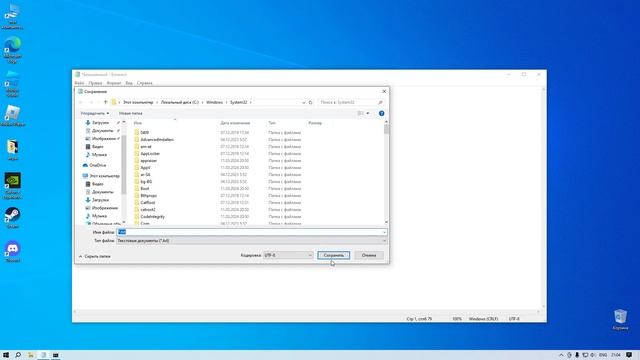This screenshot has width=640, height=360.
Task: Open the Steam desktop shortcut
Action: (13, 218)
